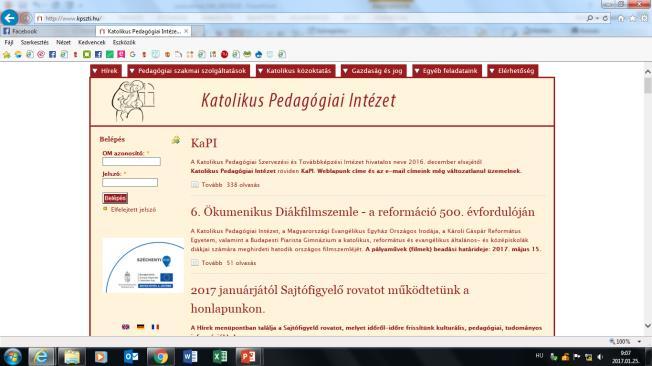Screen dimensions: 652x366
Task: Open the Fájl menu
Action: tap(9, 42)
